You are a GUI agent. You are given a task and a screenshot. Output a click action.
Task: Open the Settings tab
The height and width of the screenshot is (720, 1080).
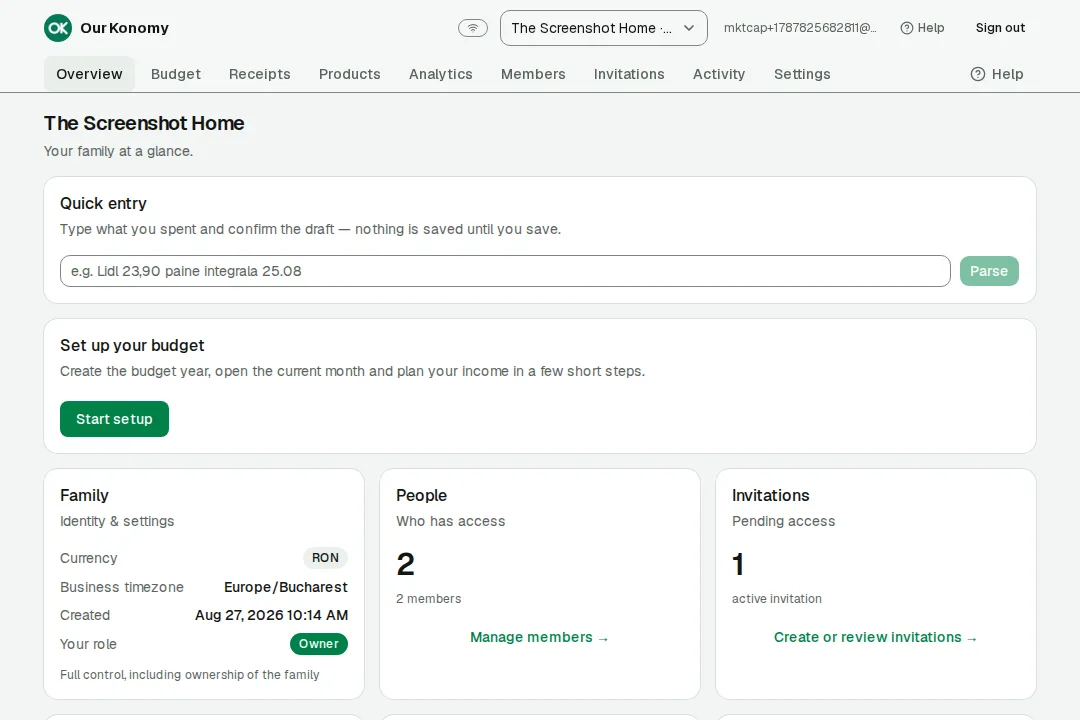[x=802, y=74]
